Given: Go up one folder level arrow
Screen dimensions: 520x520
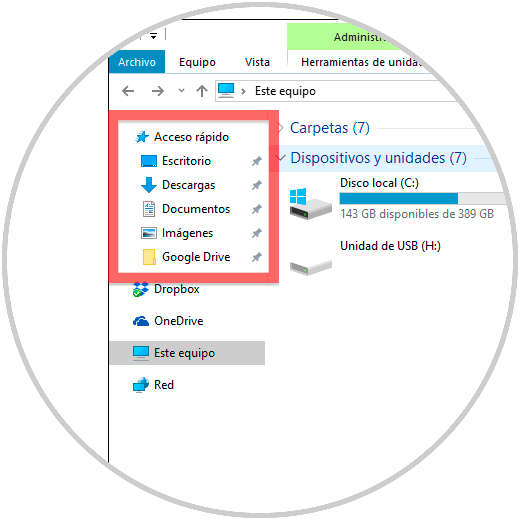Looking at the screenshot, I should click(x=202, y=91).
